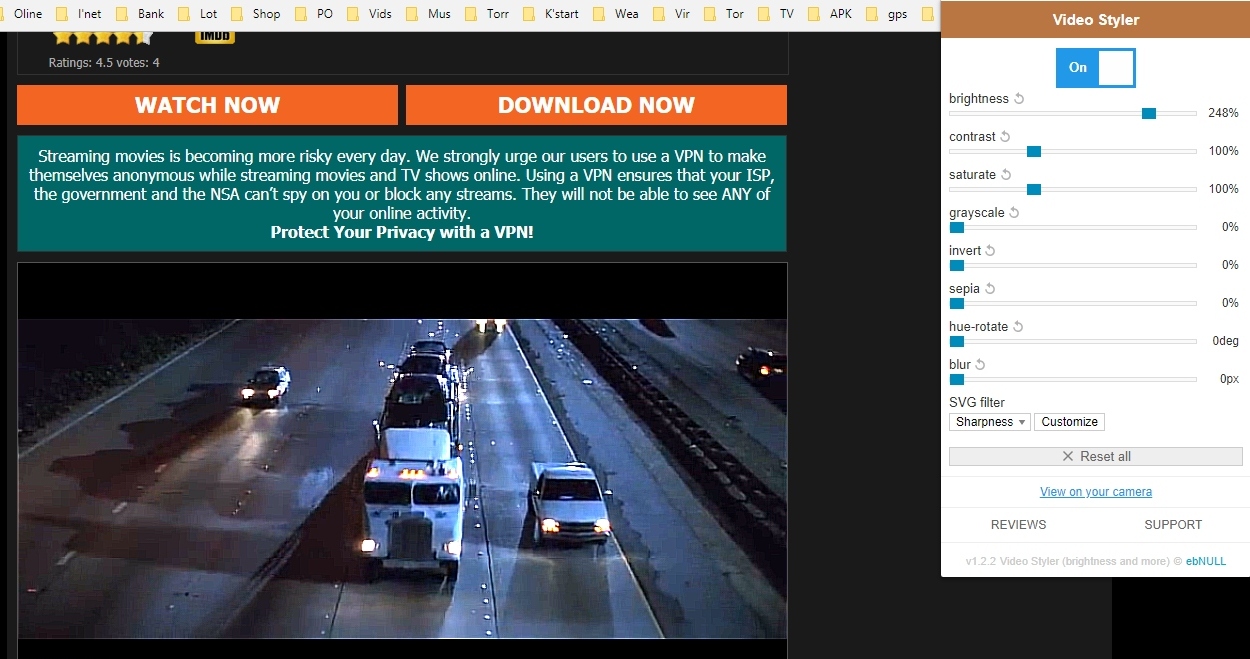Expand the Torr bookmarks folder
Viewport: 1250px width, 659px height.
[x=486, y=14]
